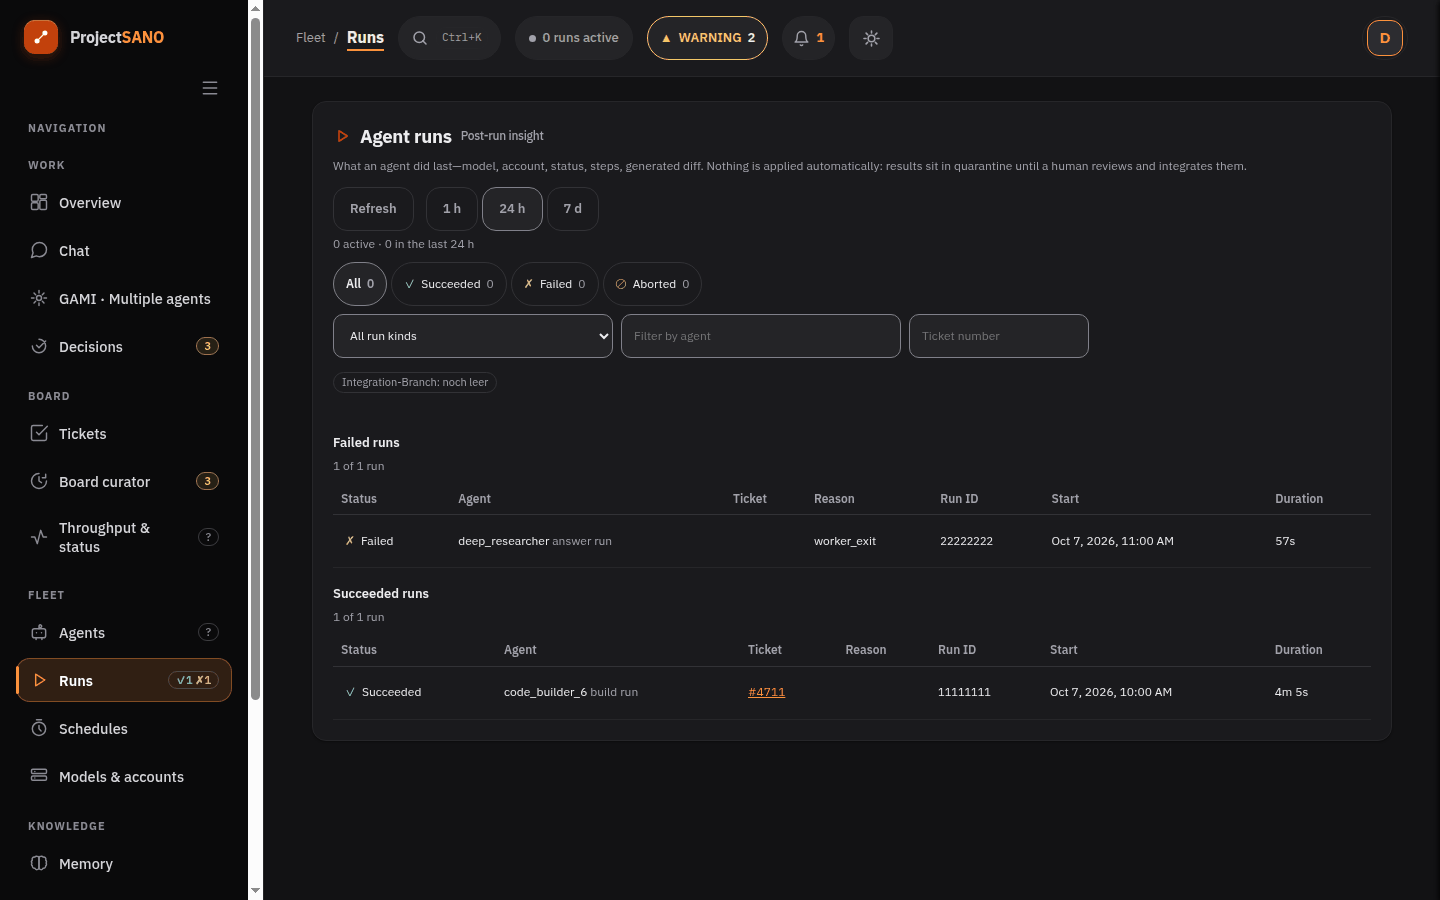Click the help badge next to Throughput

208,537
